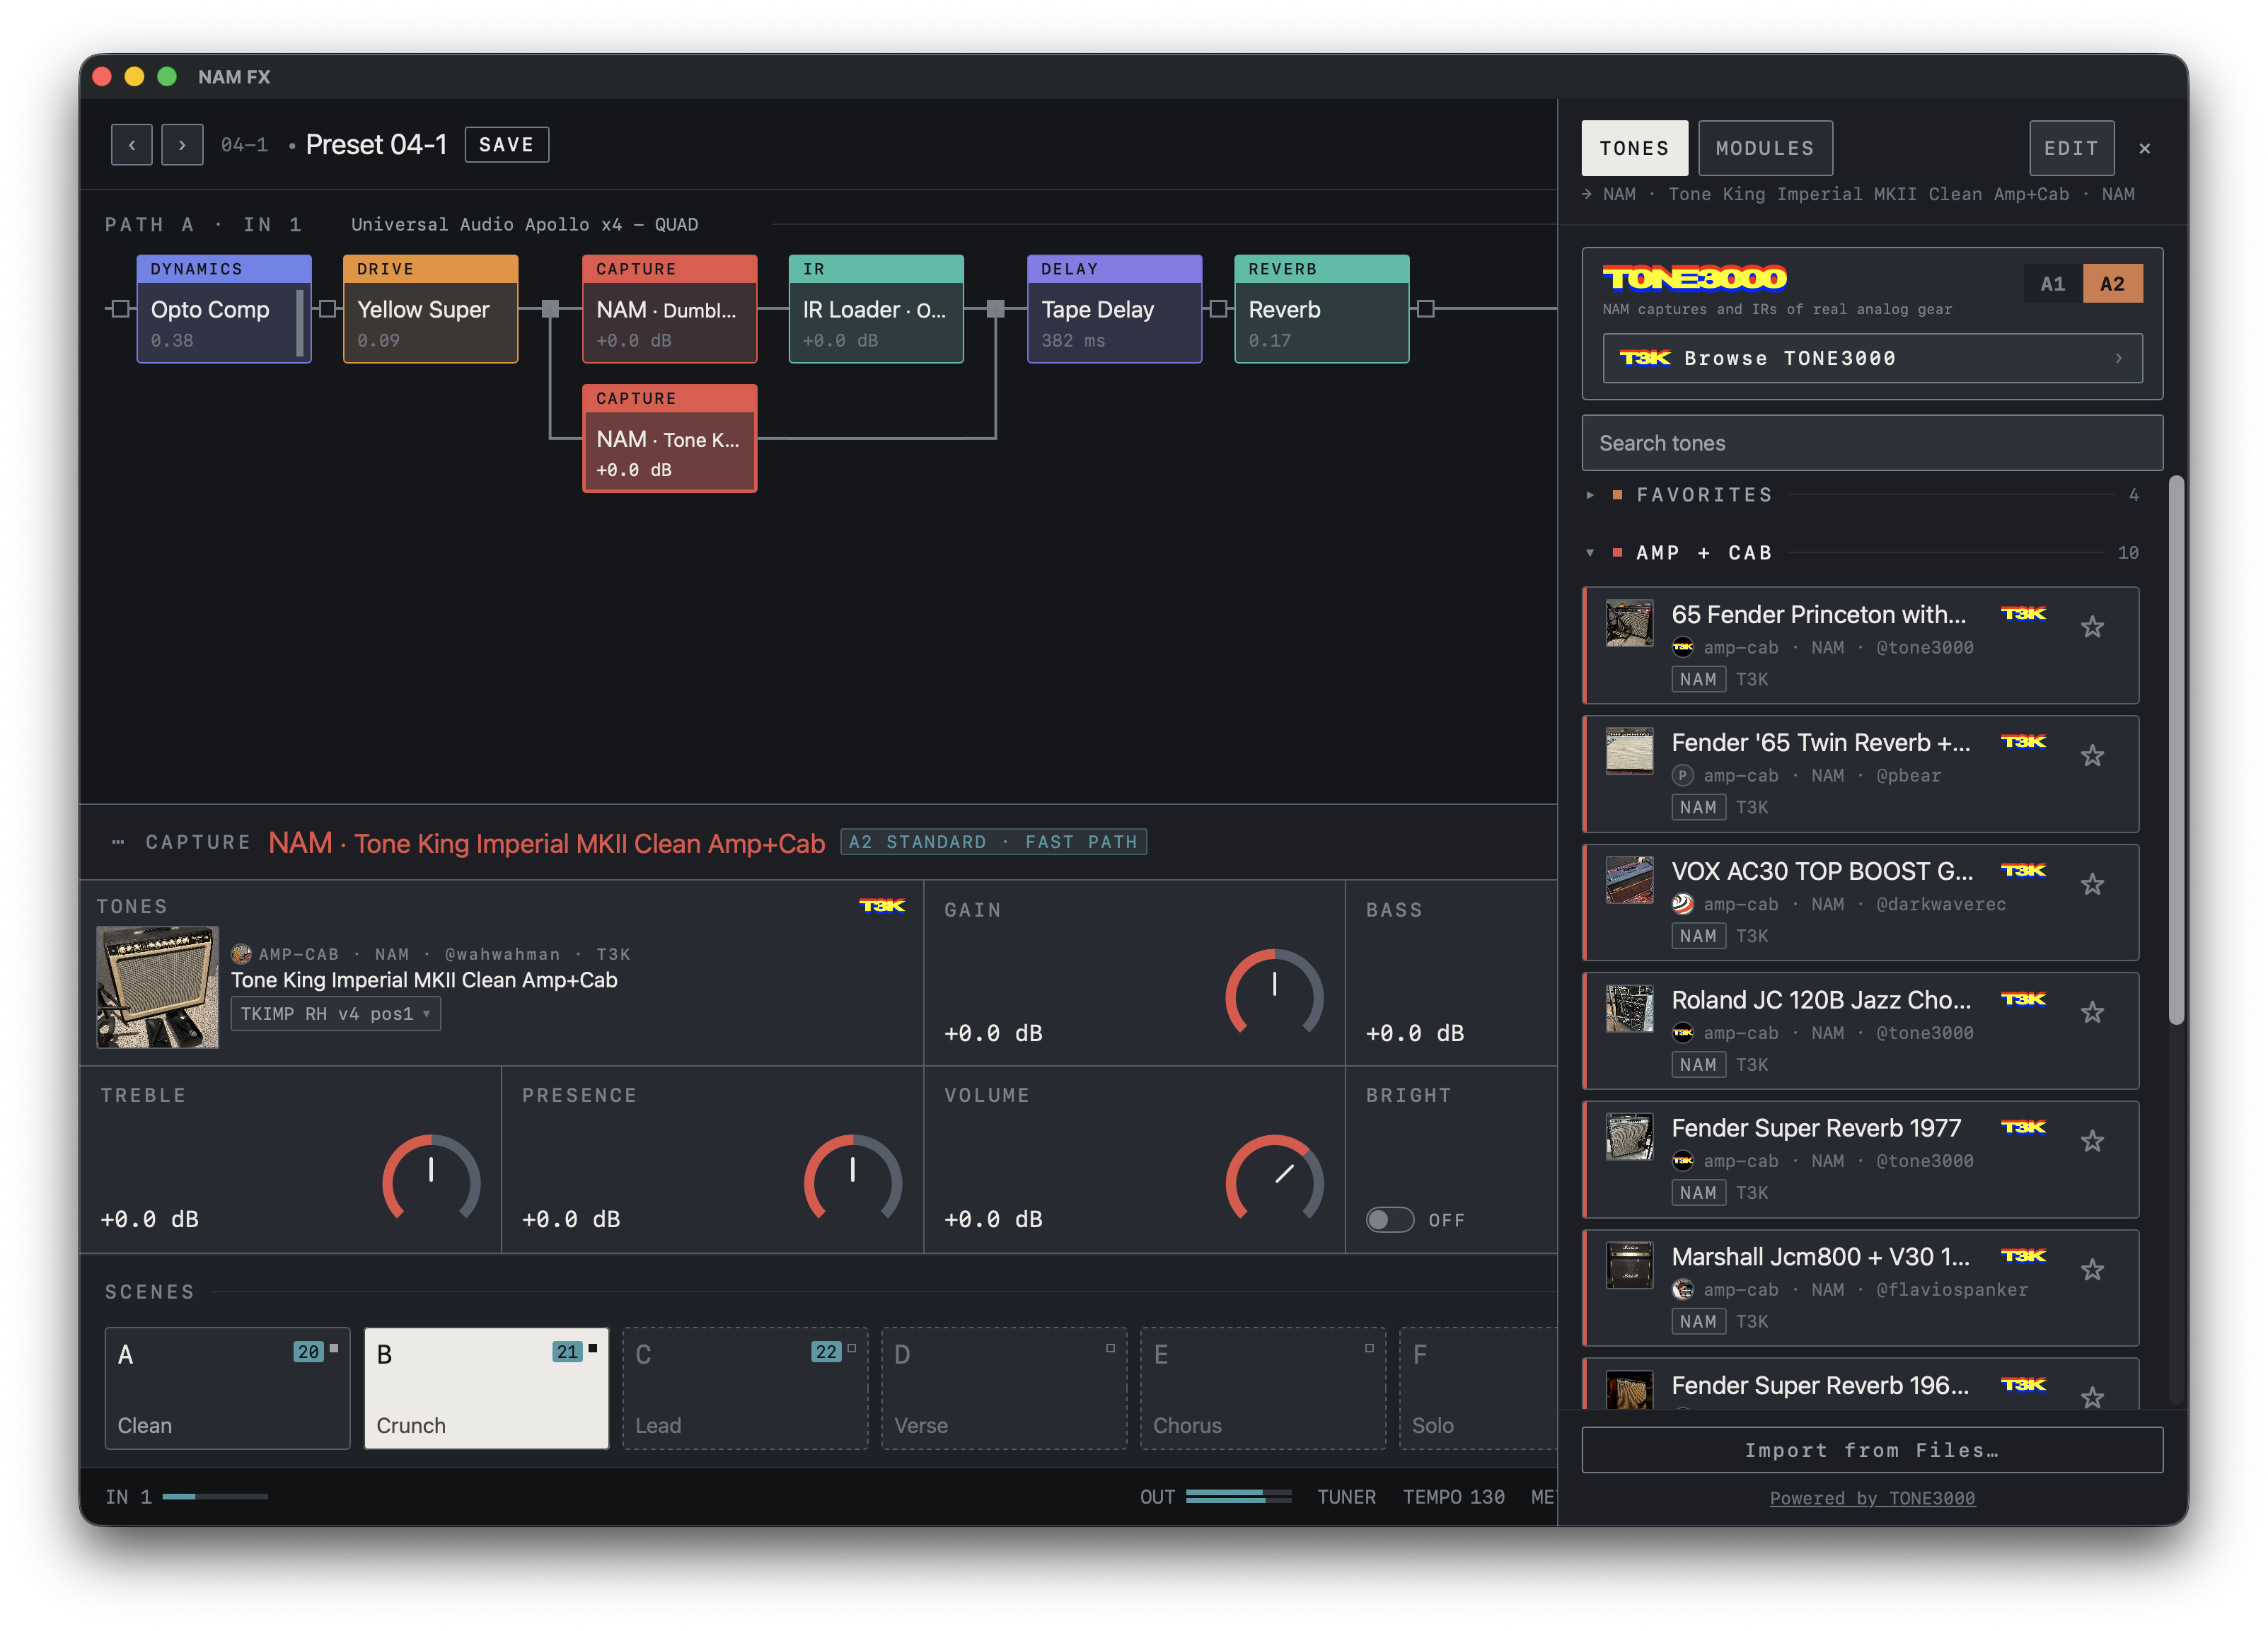Switch to the TONES tab
The width and height of the screenshot is (2268, 1631).
tap(1634, 148)
